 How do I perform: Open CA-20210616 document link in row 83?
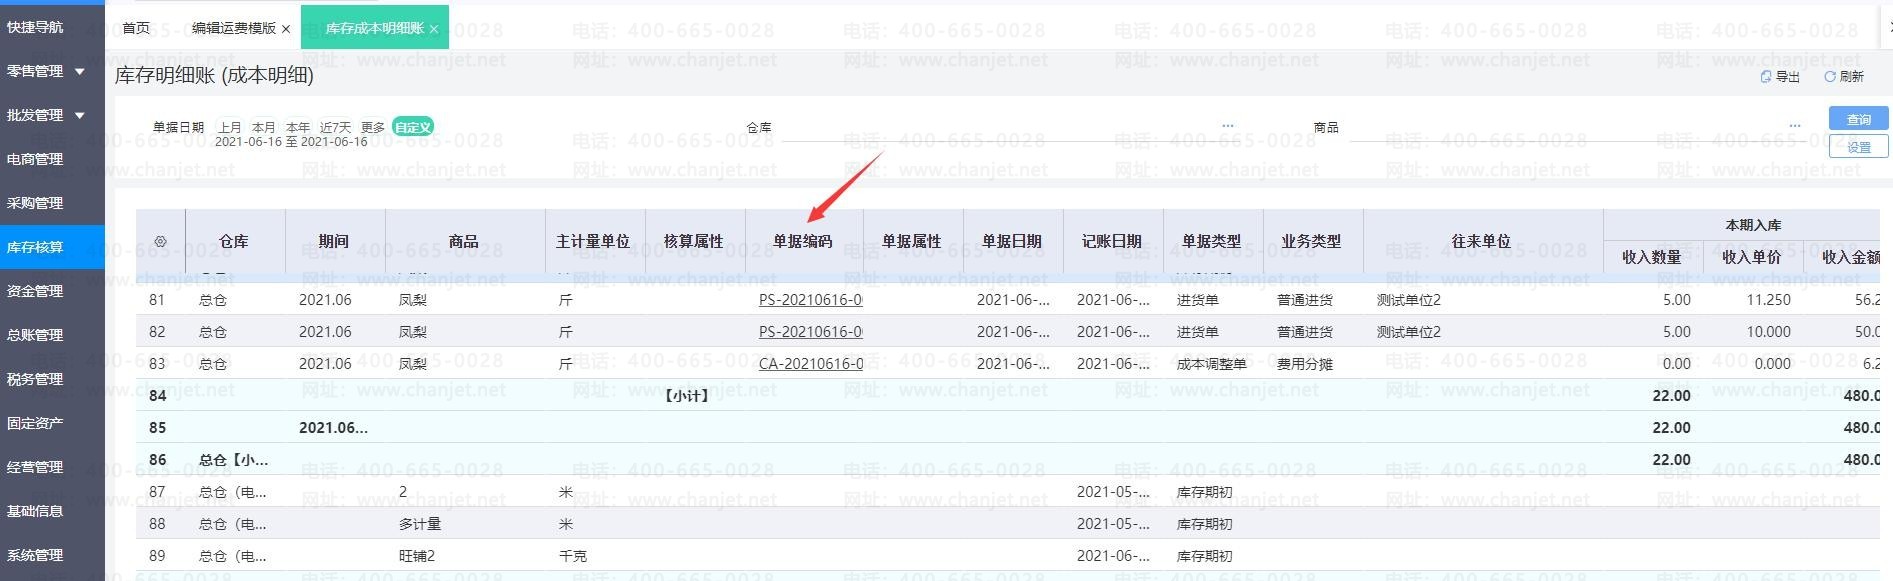click(811, 364)
